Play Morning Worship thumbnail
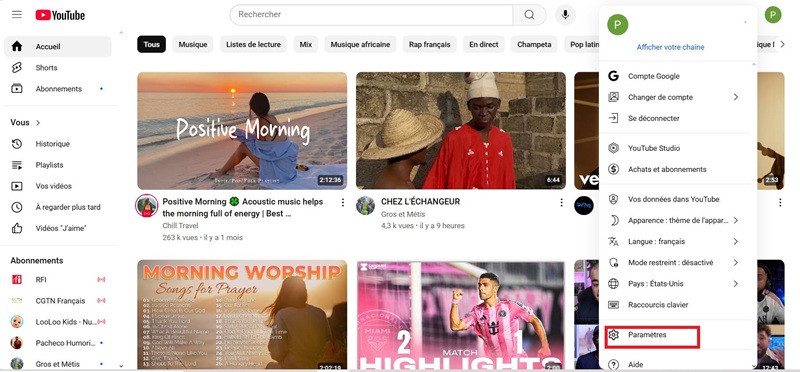This screenshot has height=372, width=800. click(242, 315)
